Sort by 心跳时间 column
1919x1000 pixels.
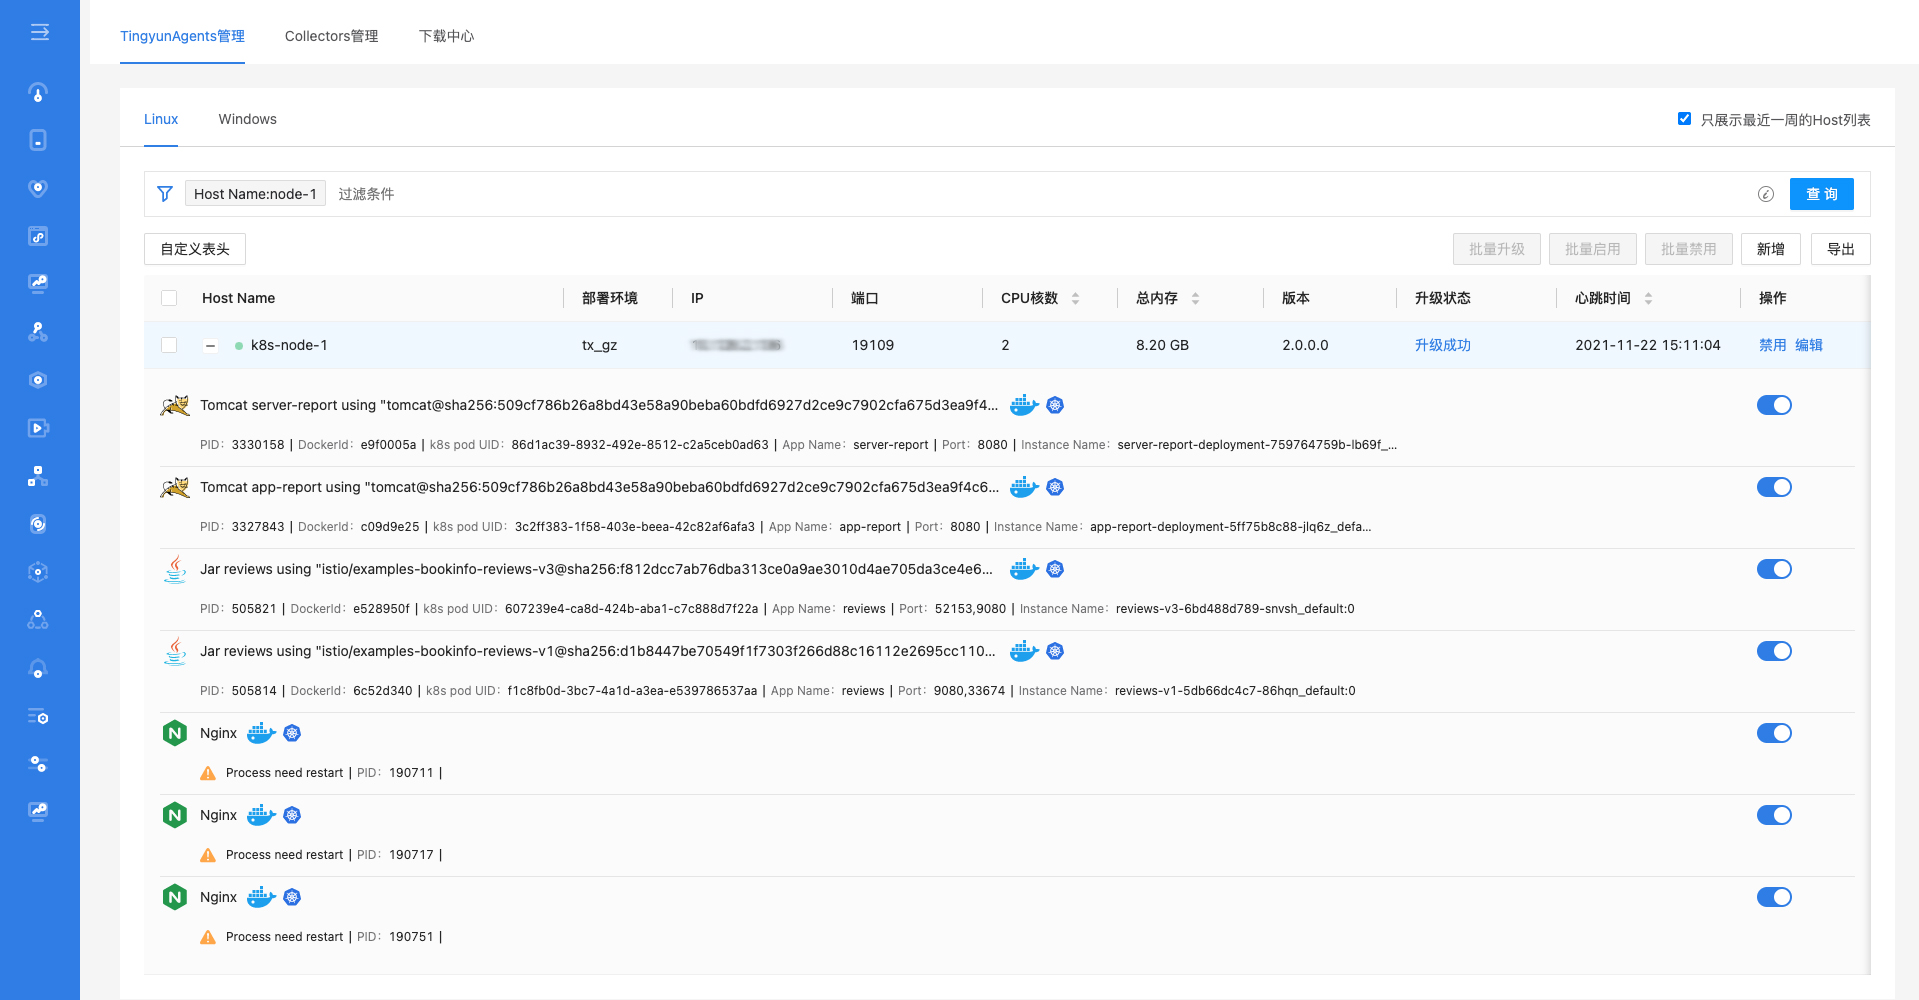(1648, 298)
